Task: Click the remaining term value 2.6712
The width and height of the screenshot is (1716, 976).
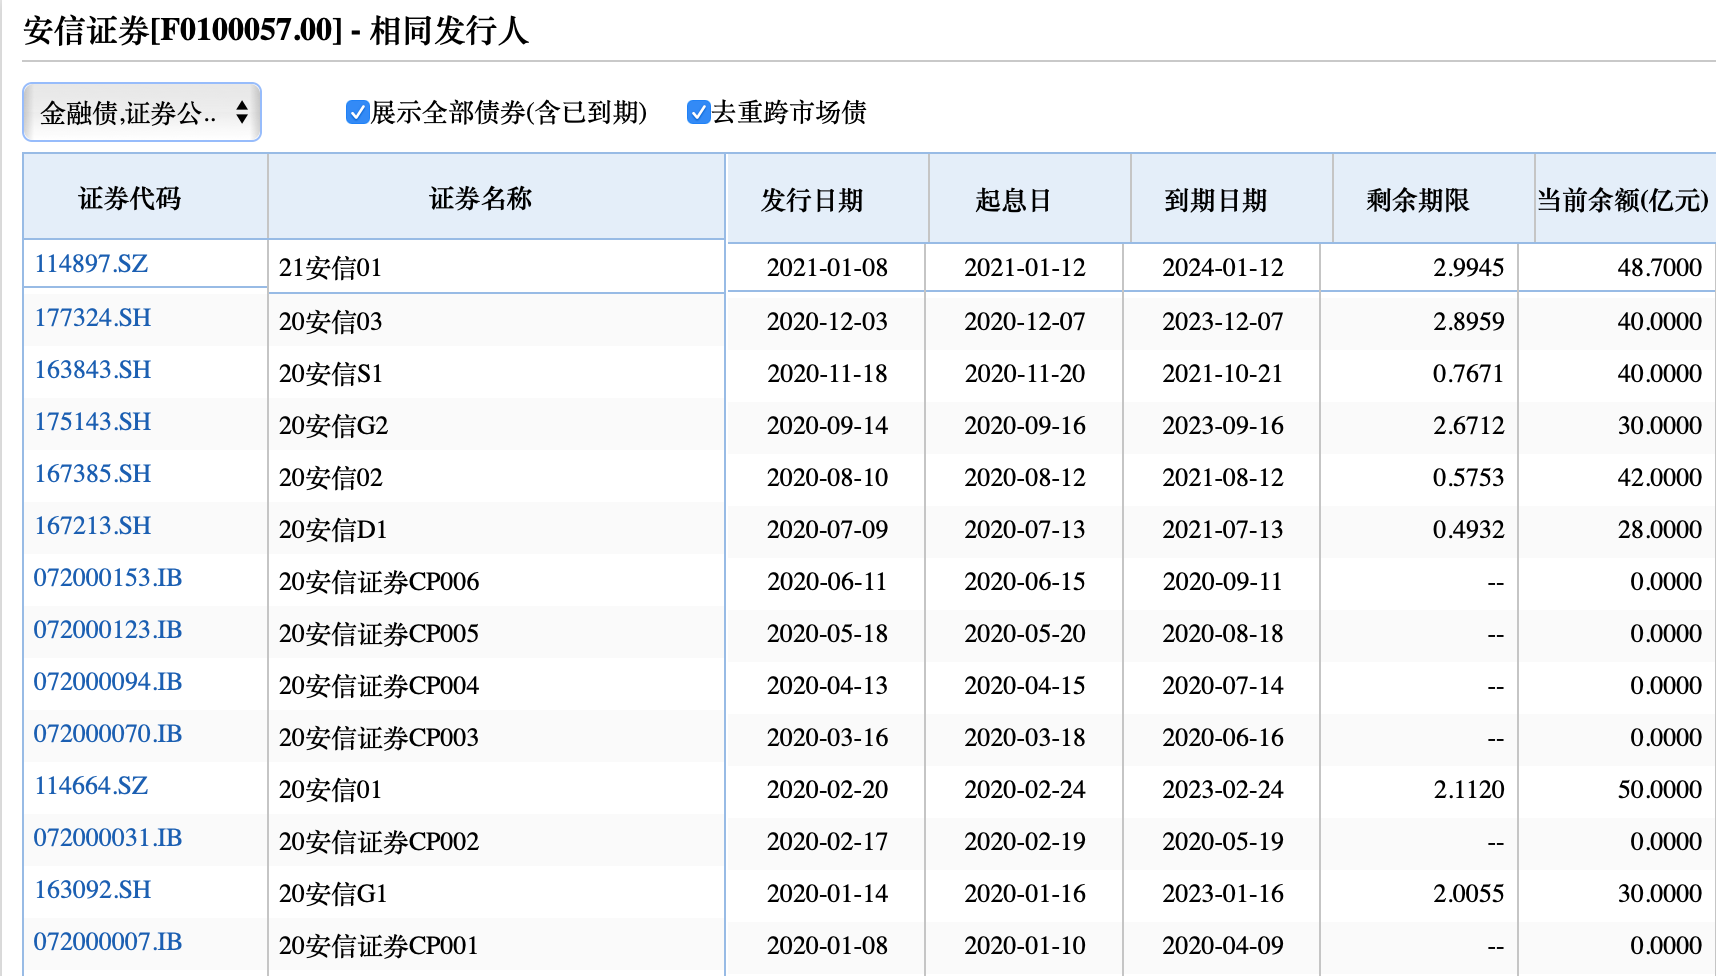Action: coord(1468,425)
